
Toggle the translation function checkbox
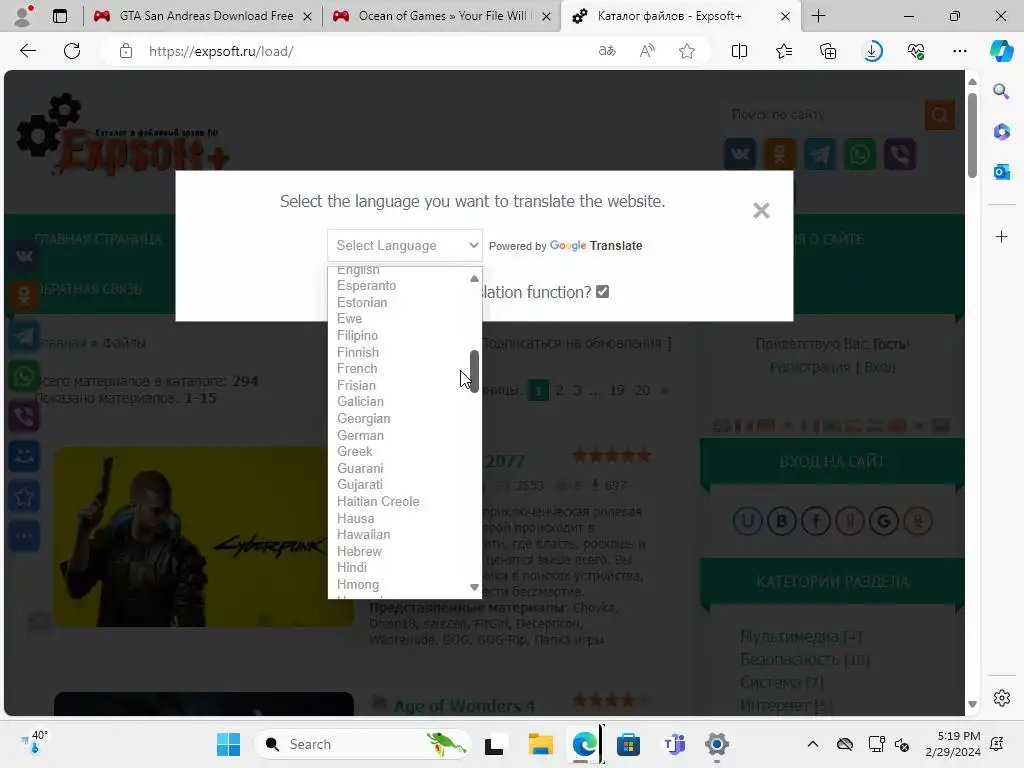(602, 292)
